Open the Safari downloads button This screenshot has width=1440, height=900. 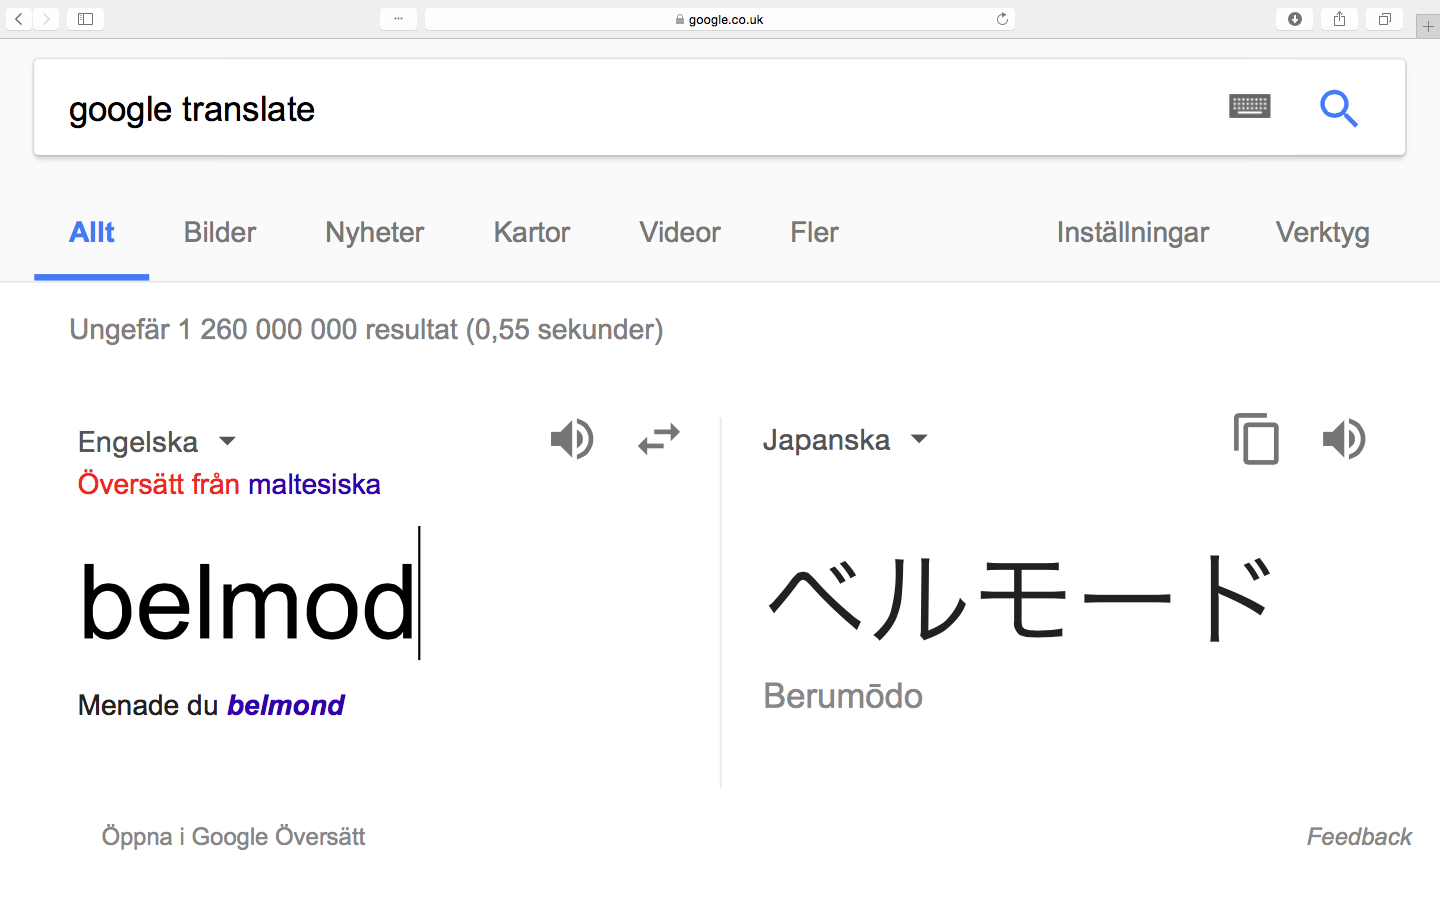[1294, 19]
